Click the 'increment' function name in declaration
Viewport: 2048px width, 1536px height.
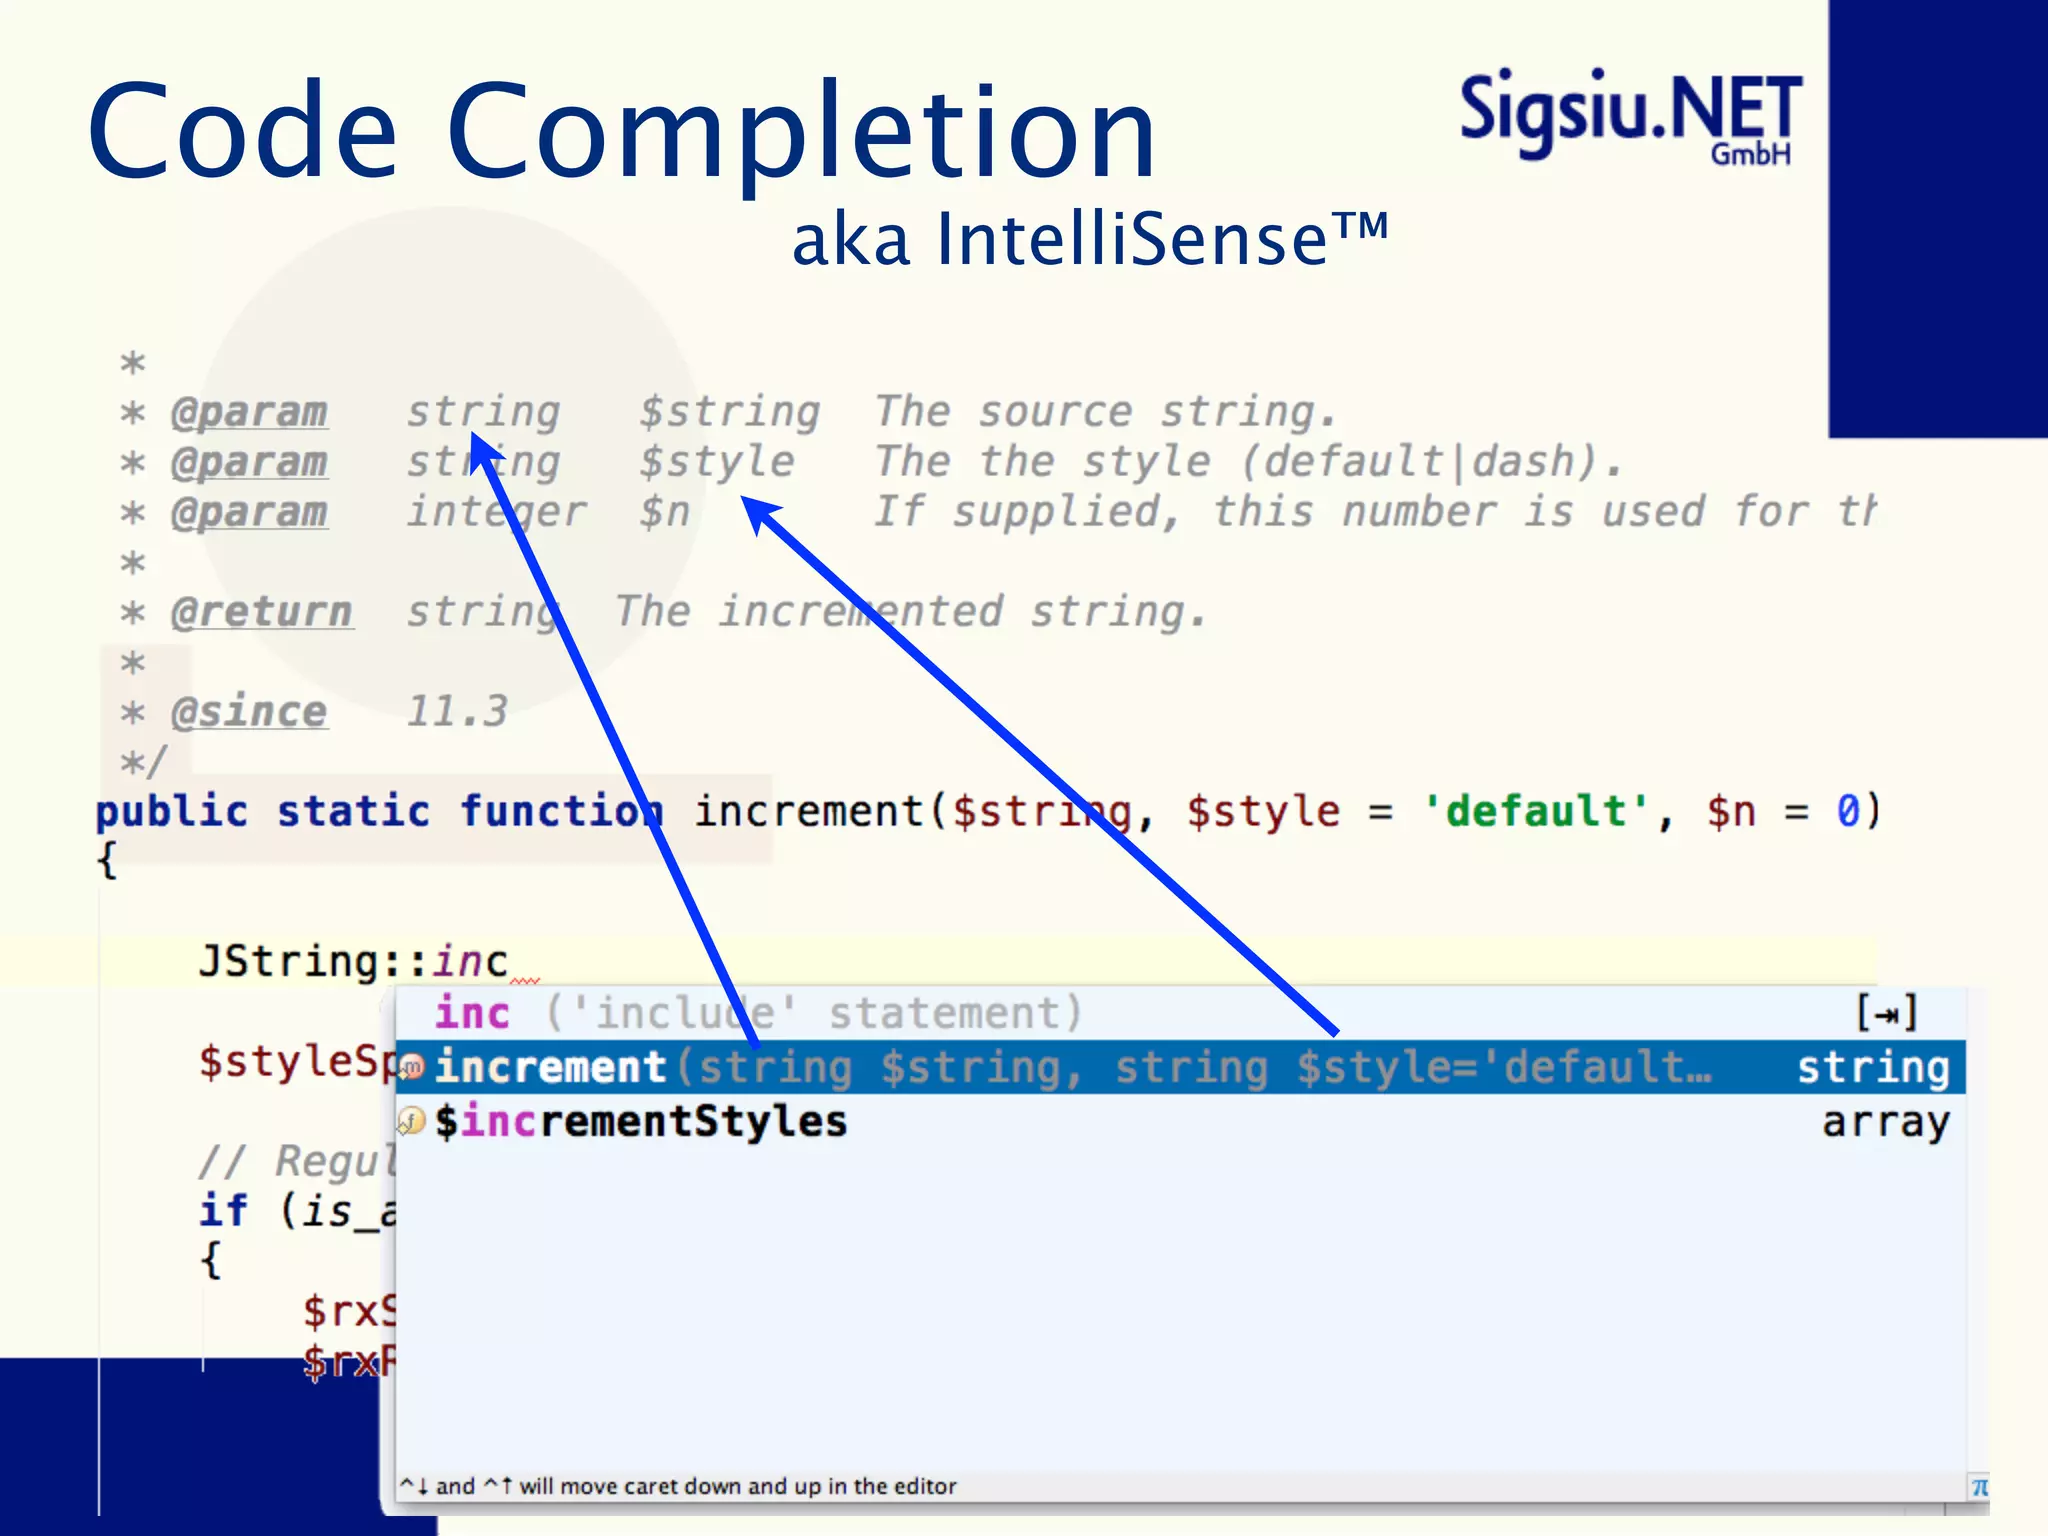click(810, 811)
